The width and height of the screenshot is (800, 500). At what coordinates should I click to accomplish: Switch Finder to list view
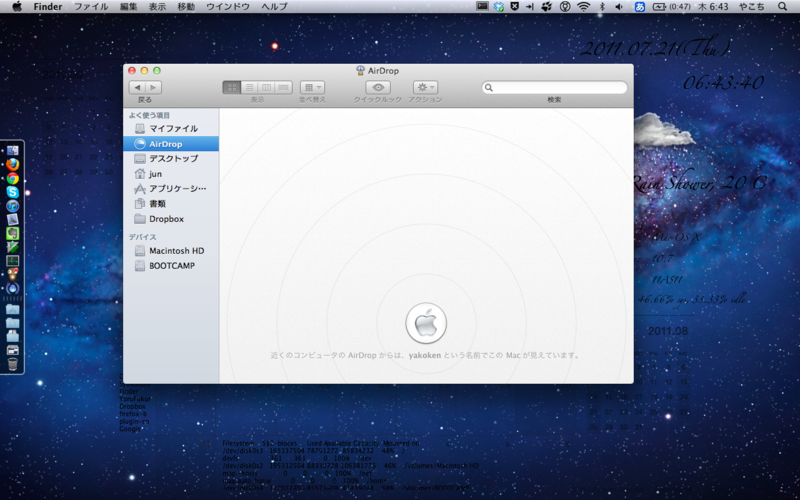click(249, 87)
